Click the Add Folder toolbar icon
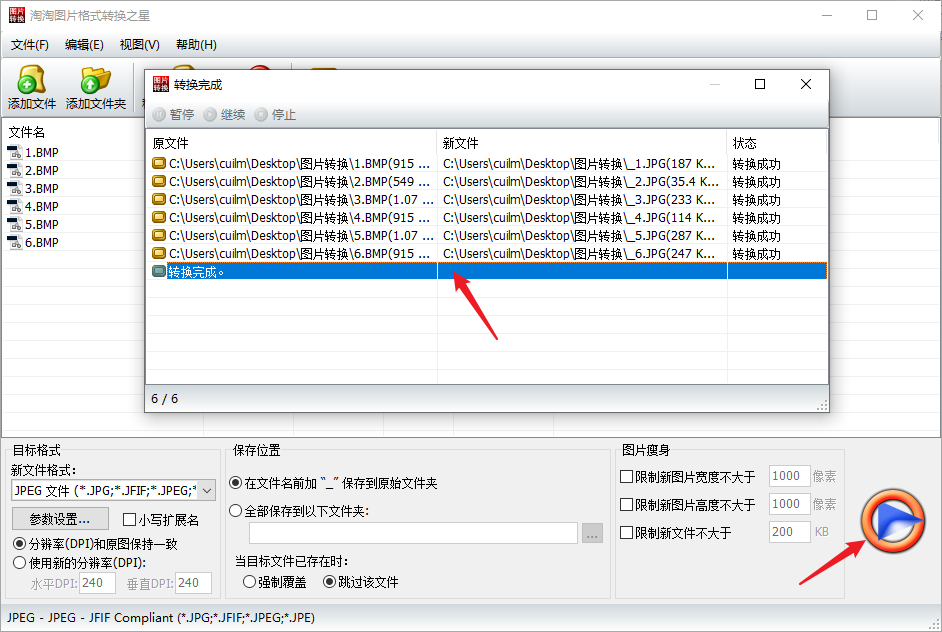This screenshot has height=632, width=942. [x=96, y=81]
